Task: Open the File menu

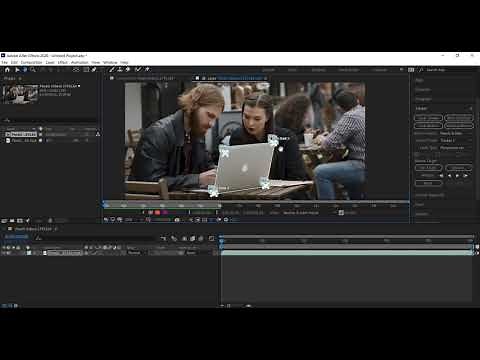Action: [x=4, y=62]
